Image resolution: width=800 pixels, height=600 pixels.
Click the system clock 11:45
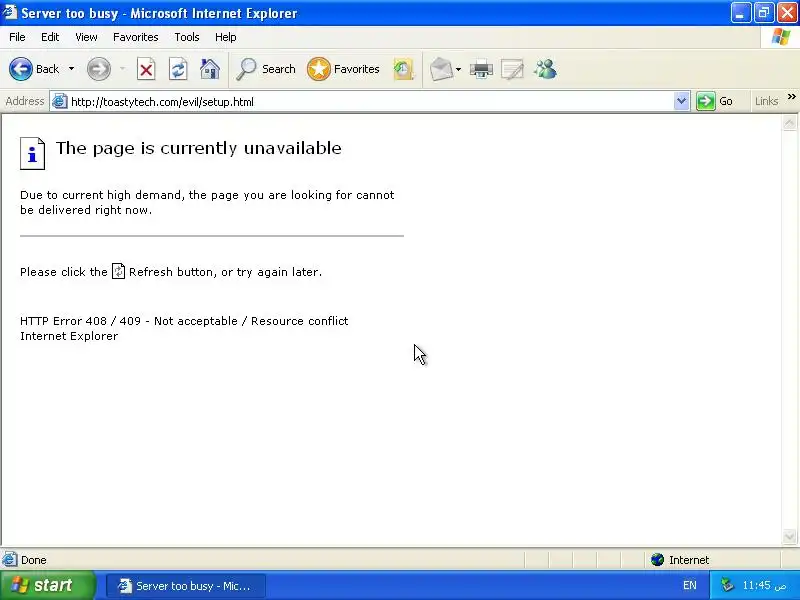coord(764,585)
